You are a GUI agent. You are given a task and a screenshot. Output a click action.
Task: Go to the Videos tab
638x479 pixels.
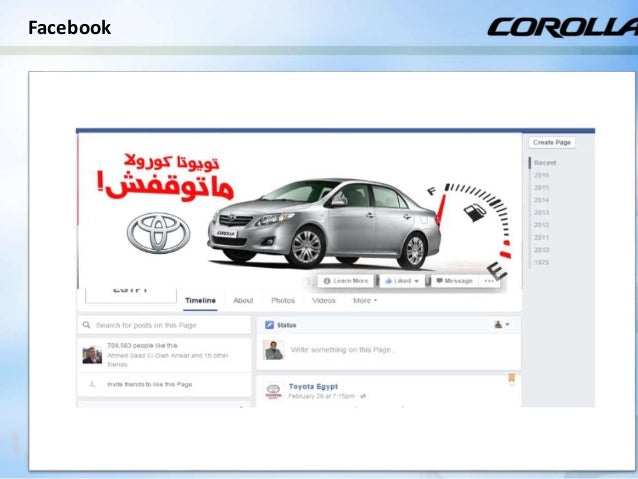pyautogui.click(x=324, y=301)
